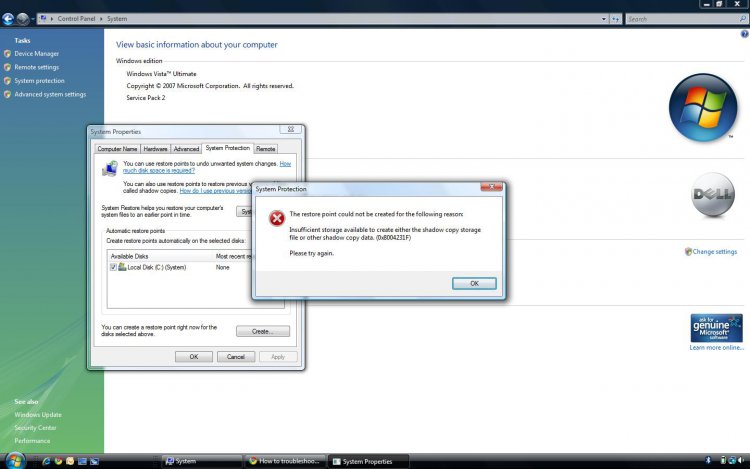Screen dimensions: 750x469
Task: Click the Local Disk (C:) drive icon
Action: tap(122, 267)
